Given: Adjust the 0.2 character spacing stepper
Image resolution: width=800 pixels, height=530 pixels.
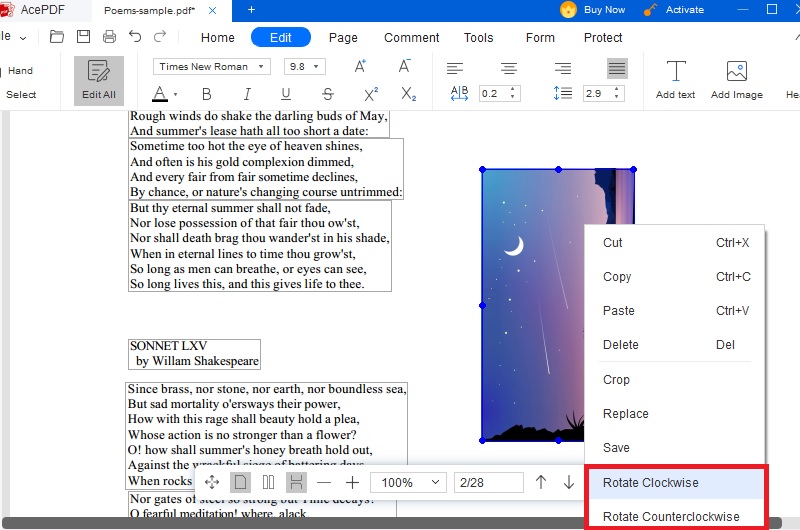Looking at the screenshot, I should click(513, 93).
